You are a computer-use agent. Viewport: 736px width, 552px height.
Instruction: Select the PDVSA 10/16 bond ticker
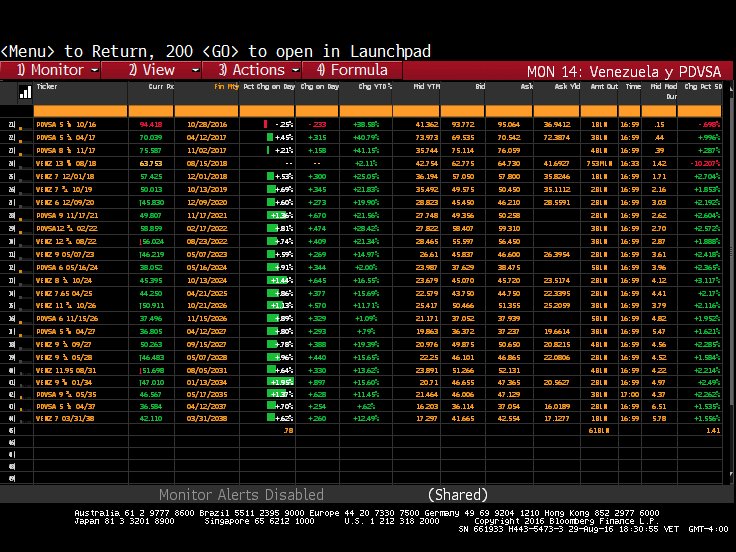[66, 124]
